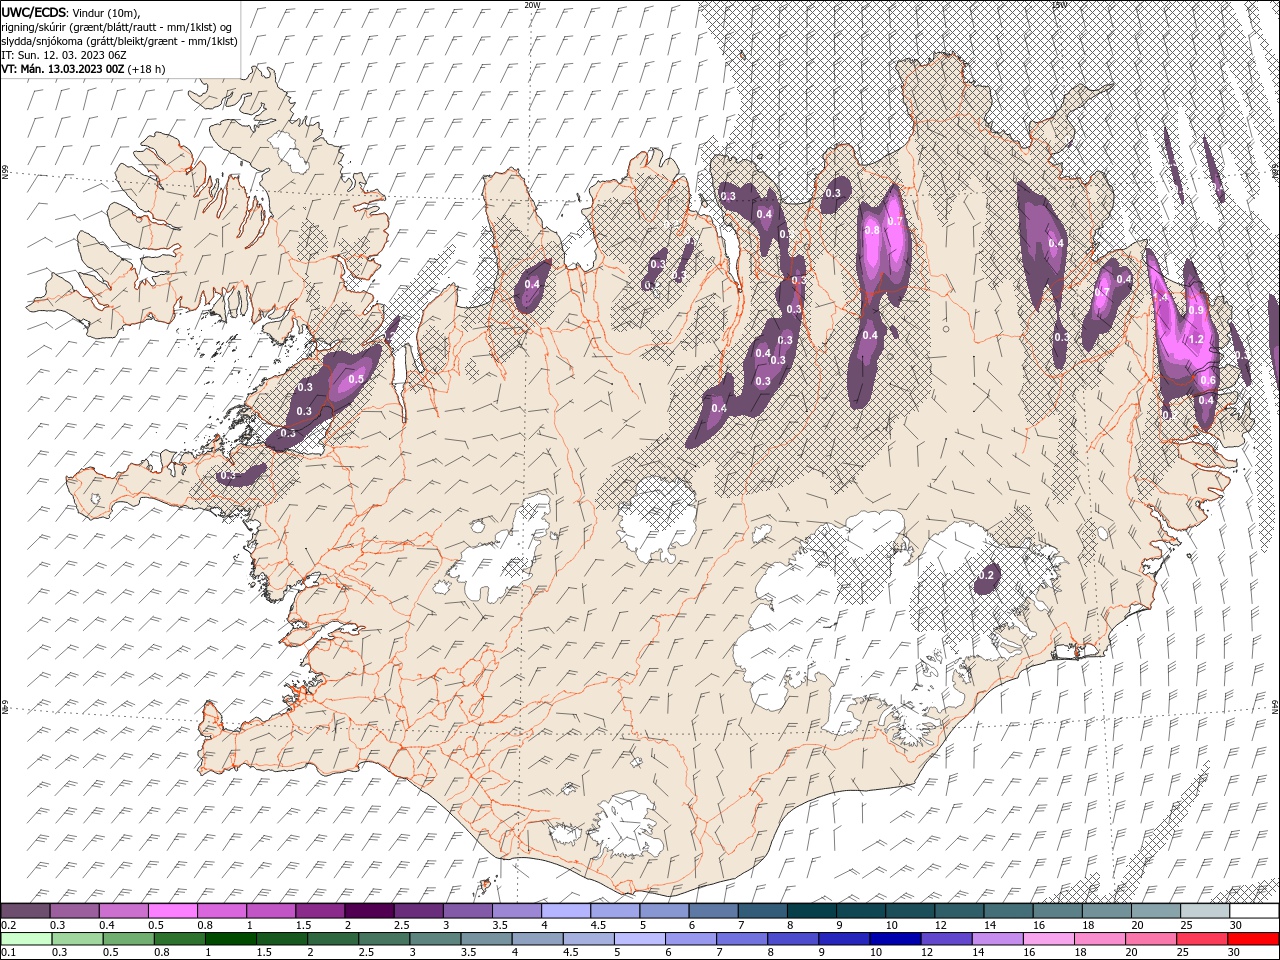Click the 0.9 precipitation value on map

click(1195, 311)
